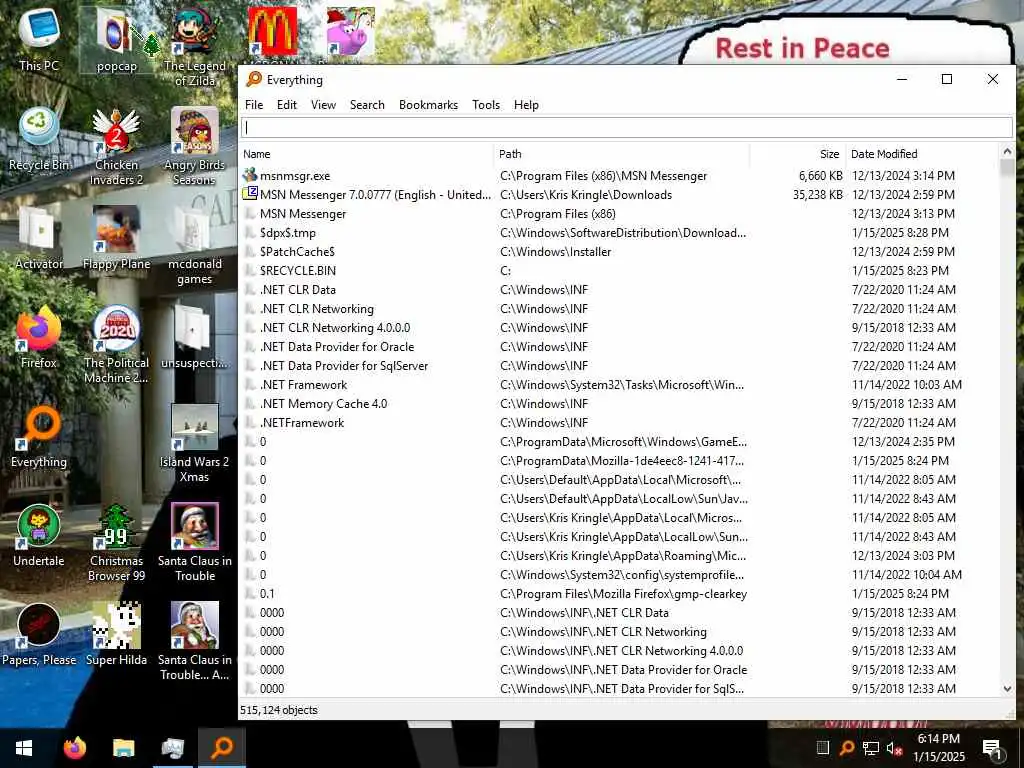Select the .NET CLR Data result
The width and height of the screenshot is (1024, 768).
pyautogui.click(x=620, y=289)
